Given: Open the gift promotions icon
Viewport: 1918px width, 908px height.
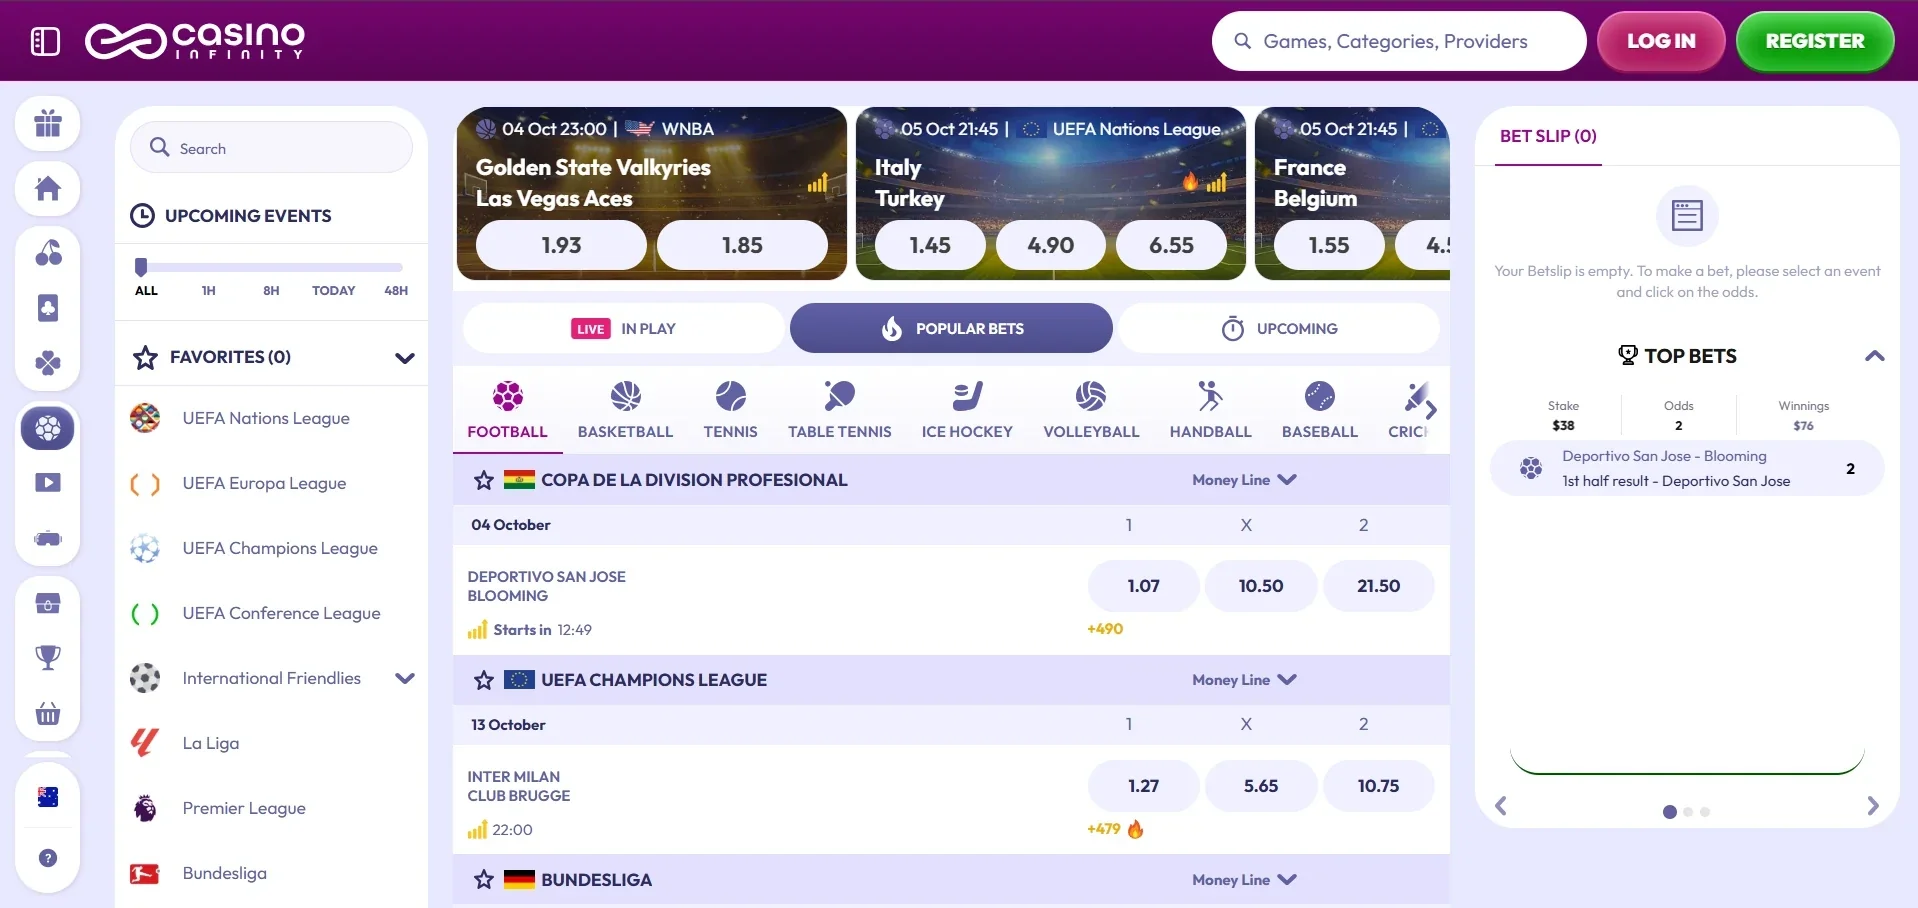Looking at the screenshot, I should (x=48, y=123).
